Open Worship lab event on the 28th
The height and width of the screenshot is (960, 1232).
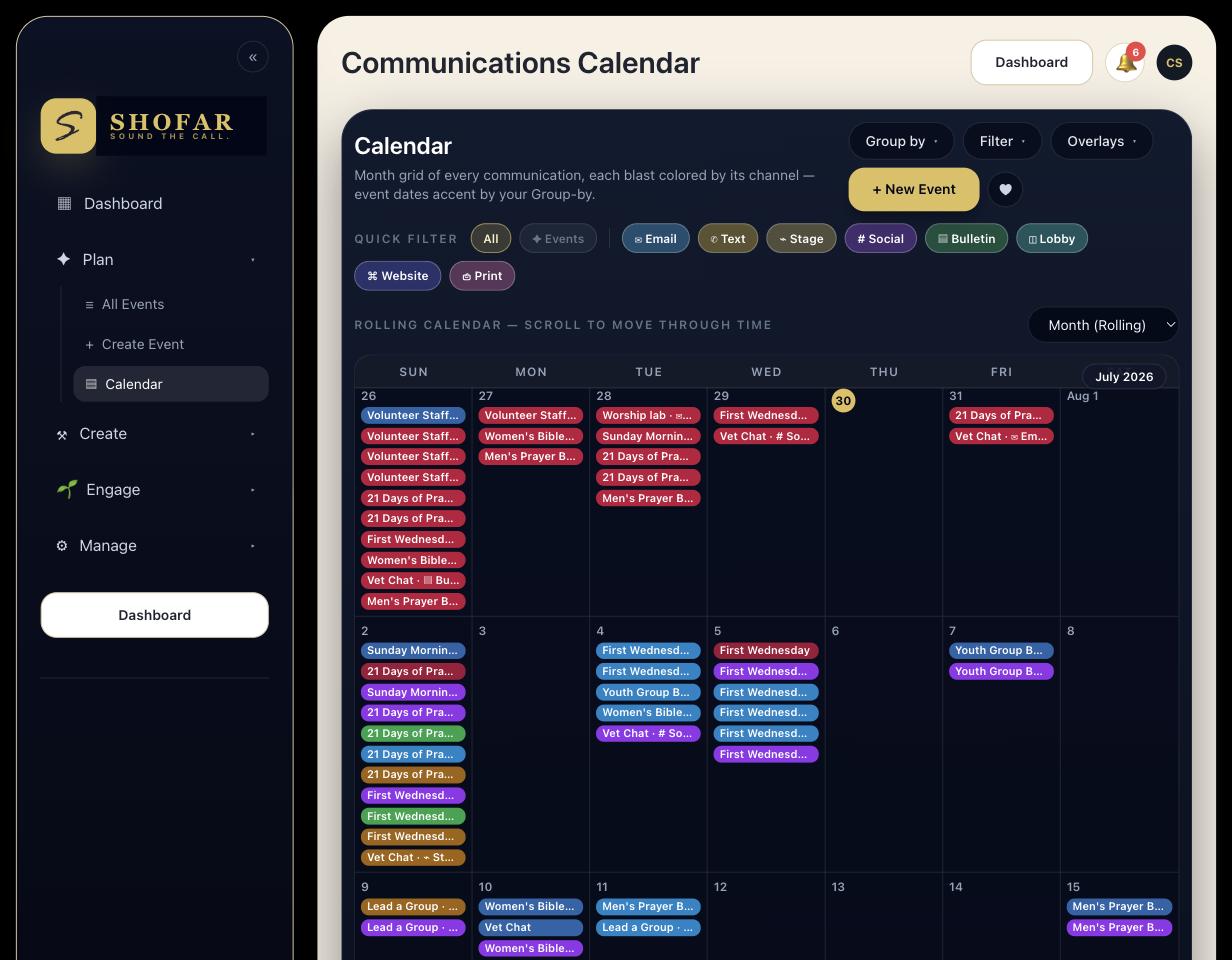tap(648, 415)
